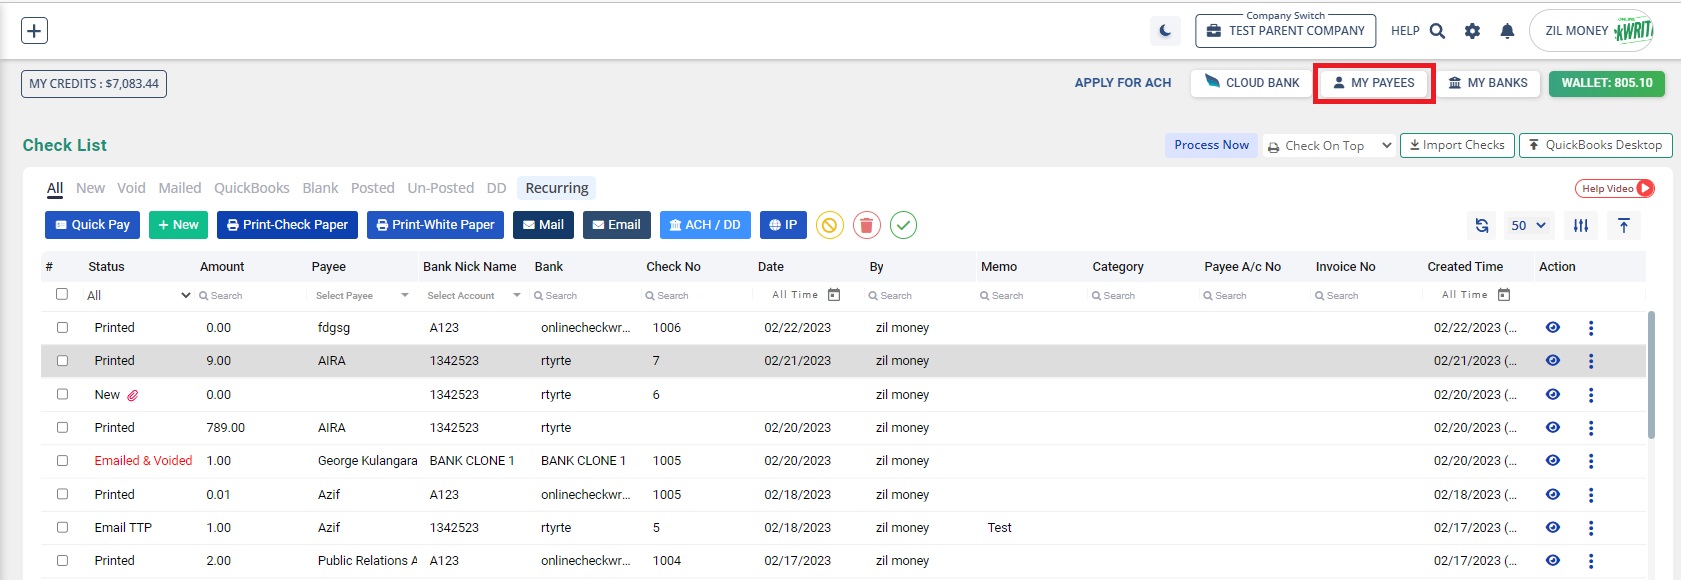1681x580 pixels.
Task: Expand the Check On Top dropdown
Action: click(x=1329, y=146)
